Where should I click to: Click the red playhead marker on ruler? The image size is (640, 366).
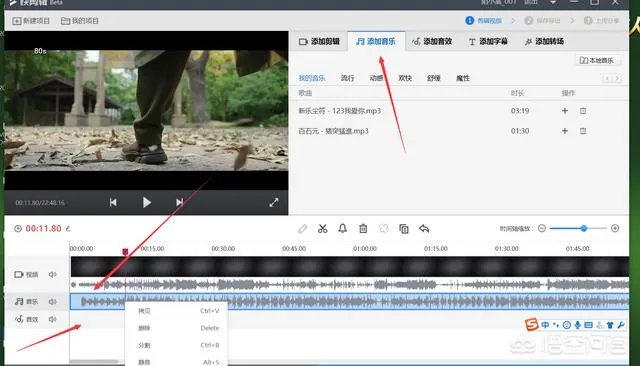(x=125, y=252)
